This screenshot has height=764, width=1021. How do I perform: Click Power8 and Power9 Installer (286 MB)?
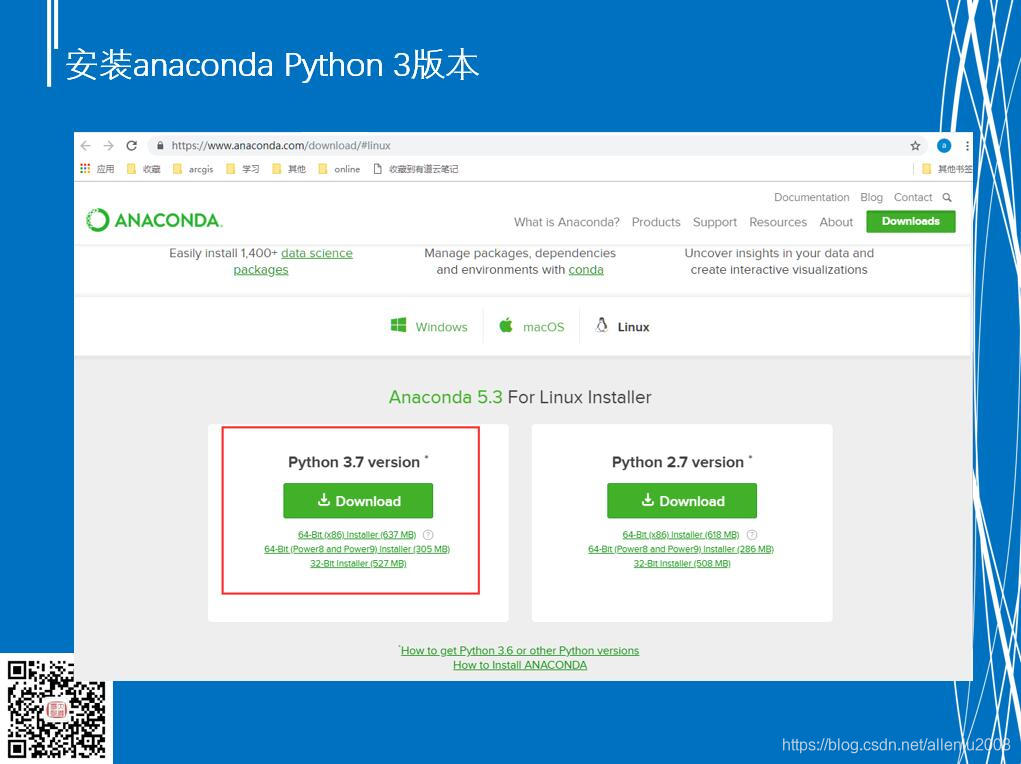click(680, 549)
